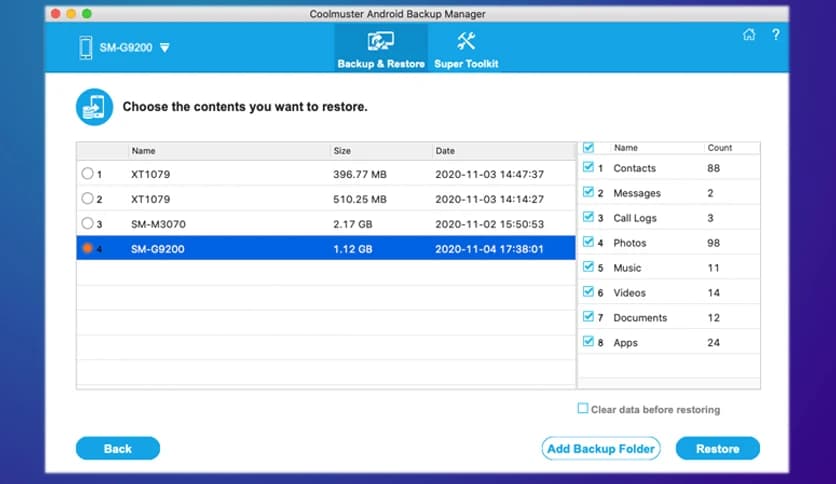Click the SM-G9200 name in backup list
The width and height of the screenshot is (836, 484).
157,249
